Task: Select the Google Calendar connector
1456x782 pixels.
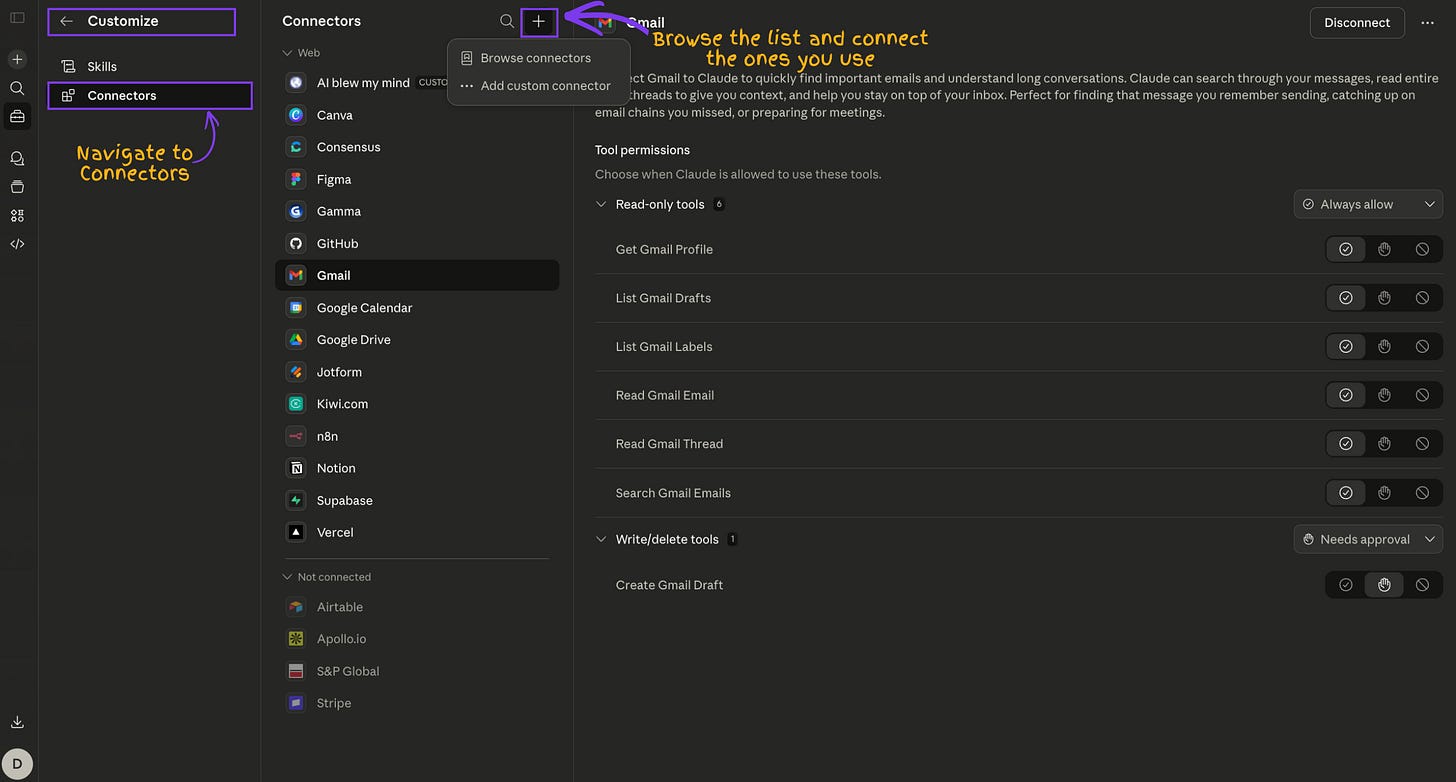Action: click(417, 308)
